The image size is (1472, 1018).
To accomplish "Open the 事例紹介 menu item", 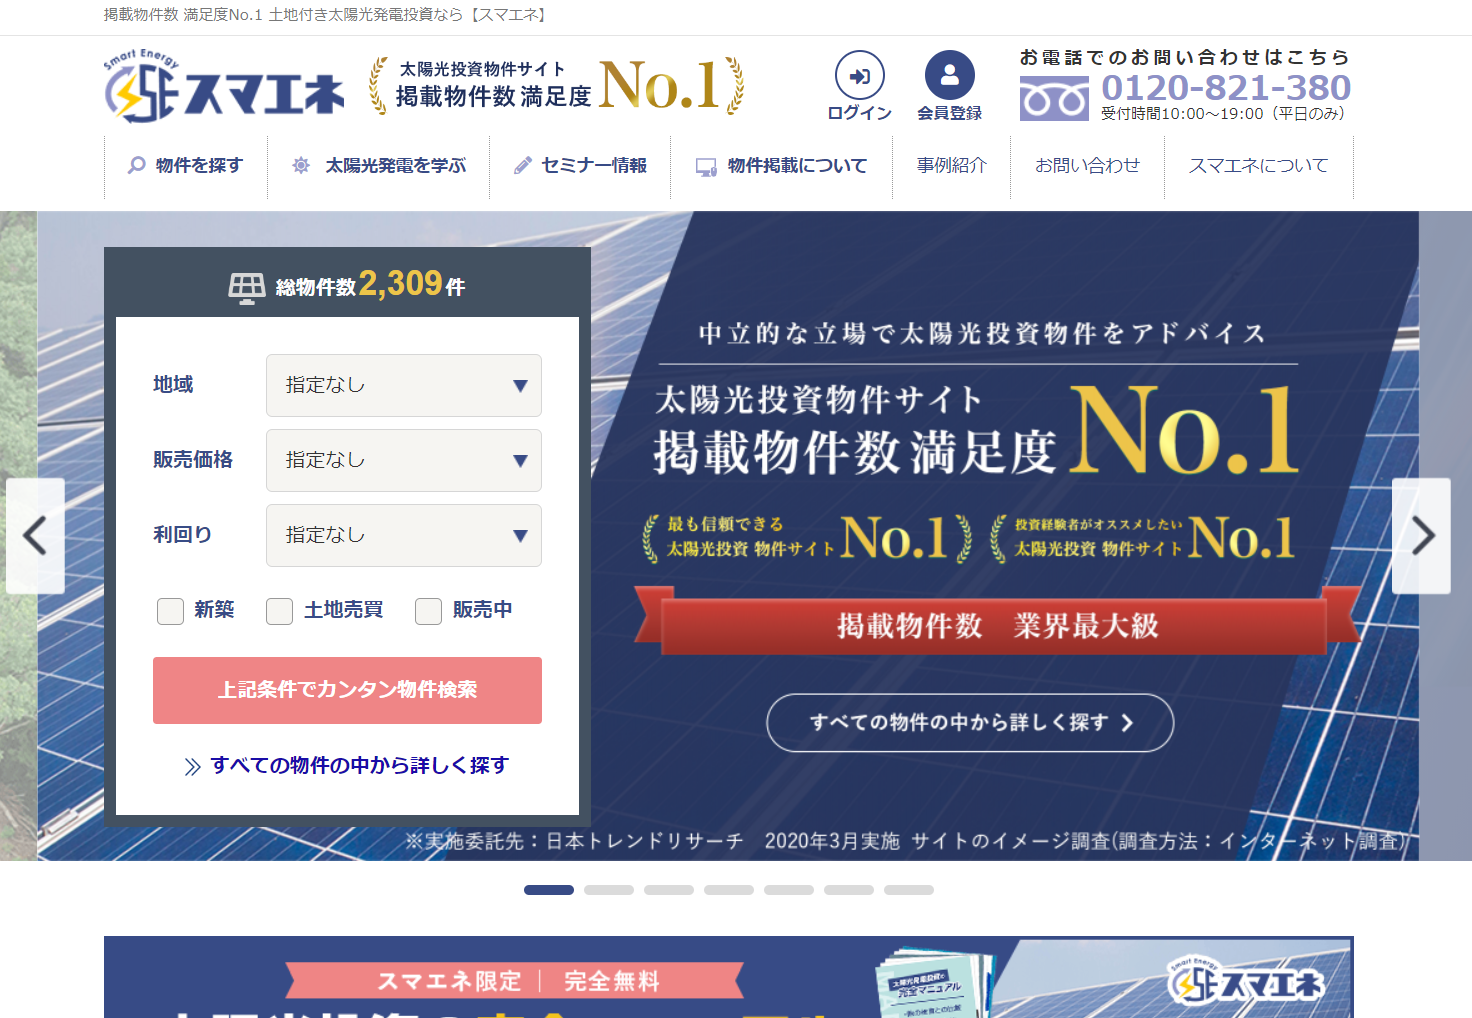I will click(x=951, y=166).
